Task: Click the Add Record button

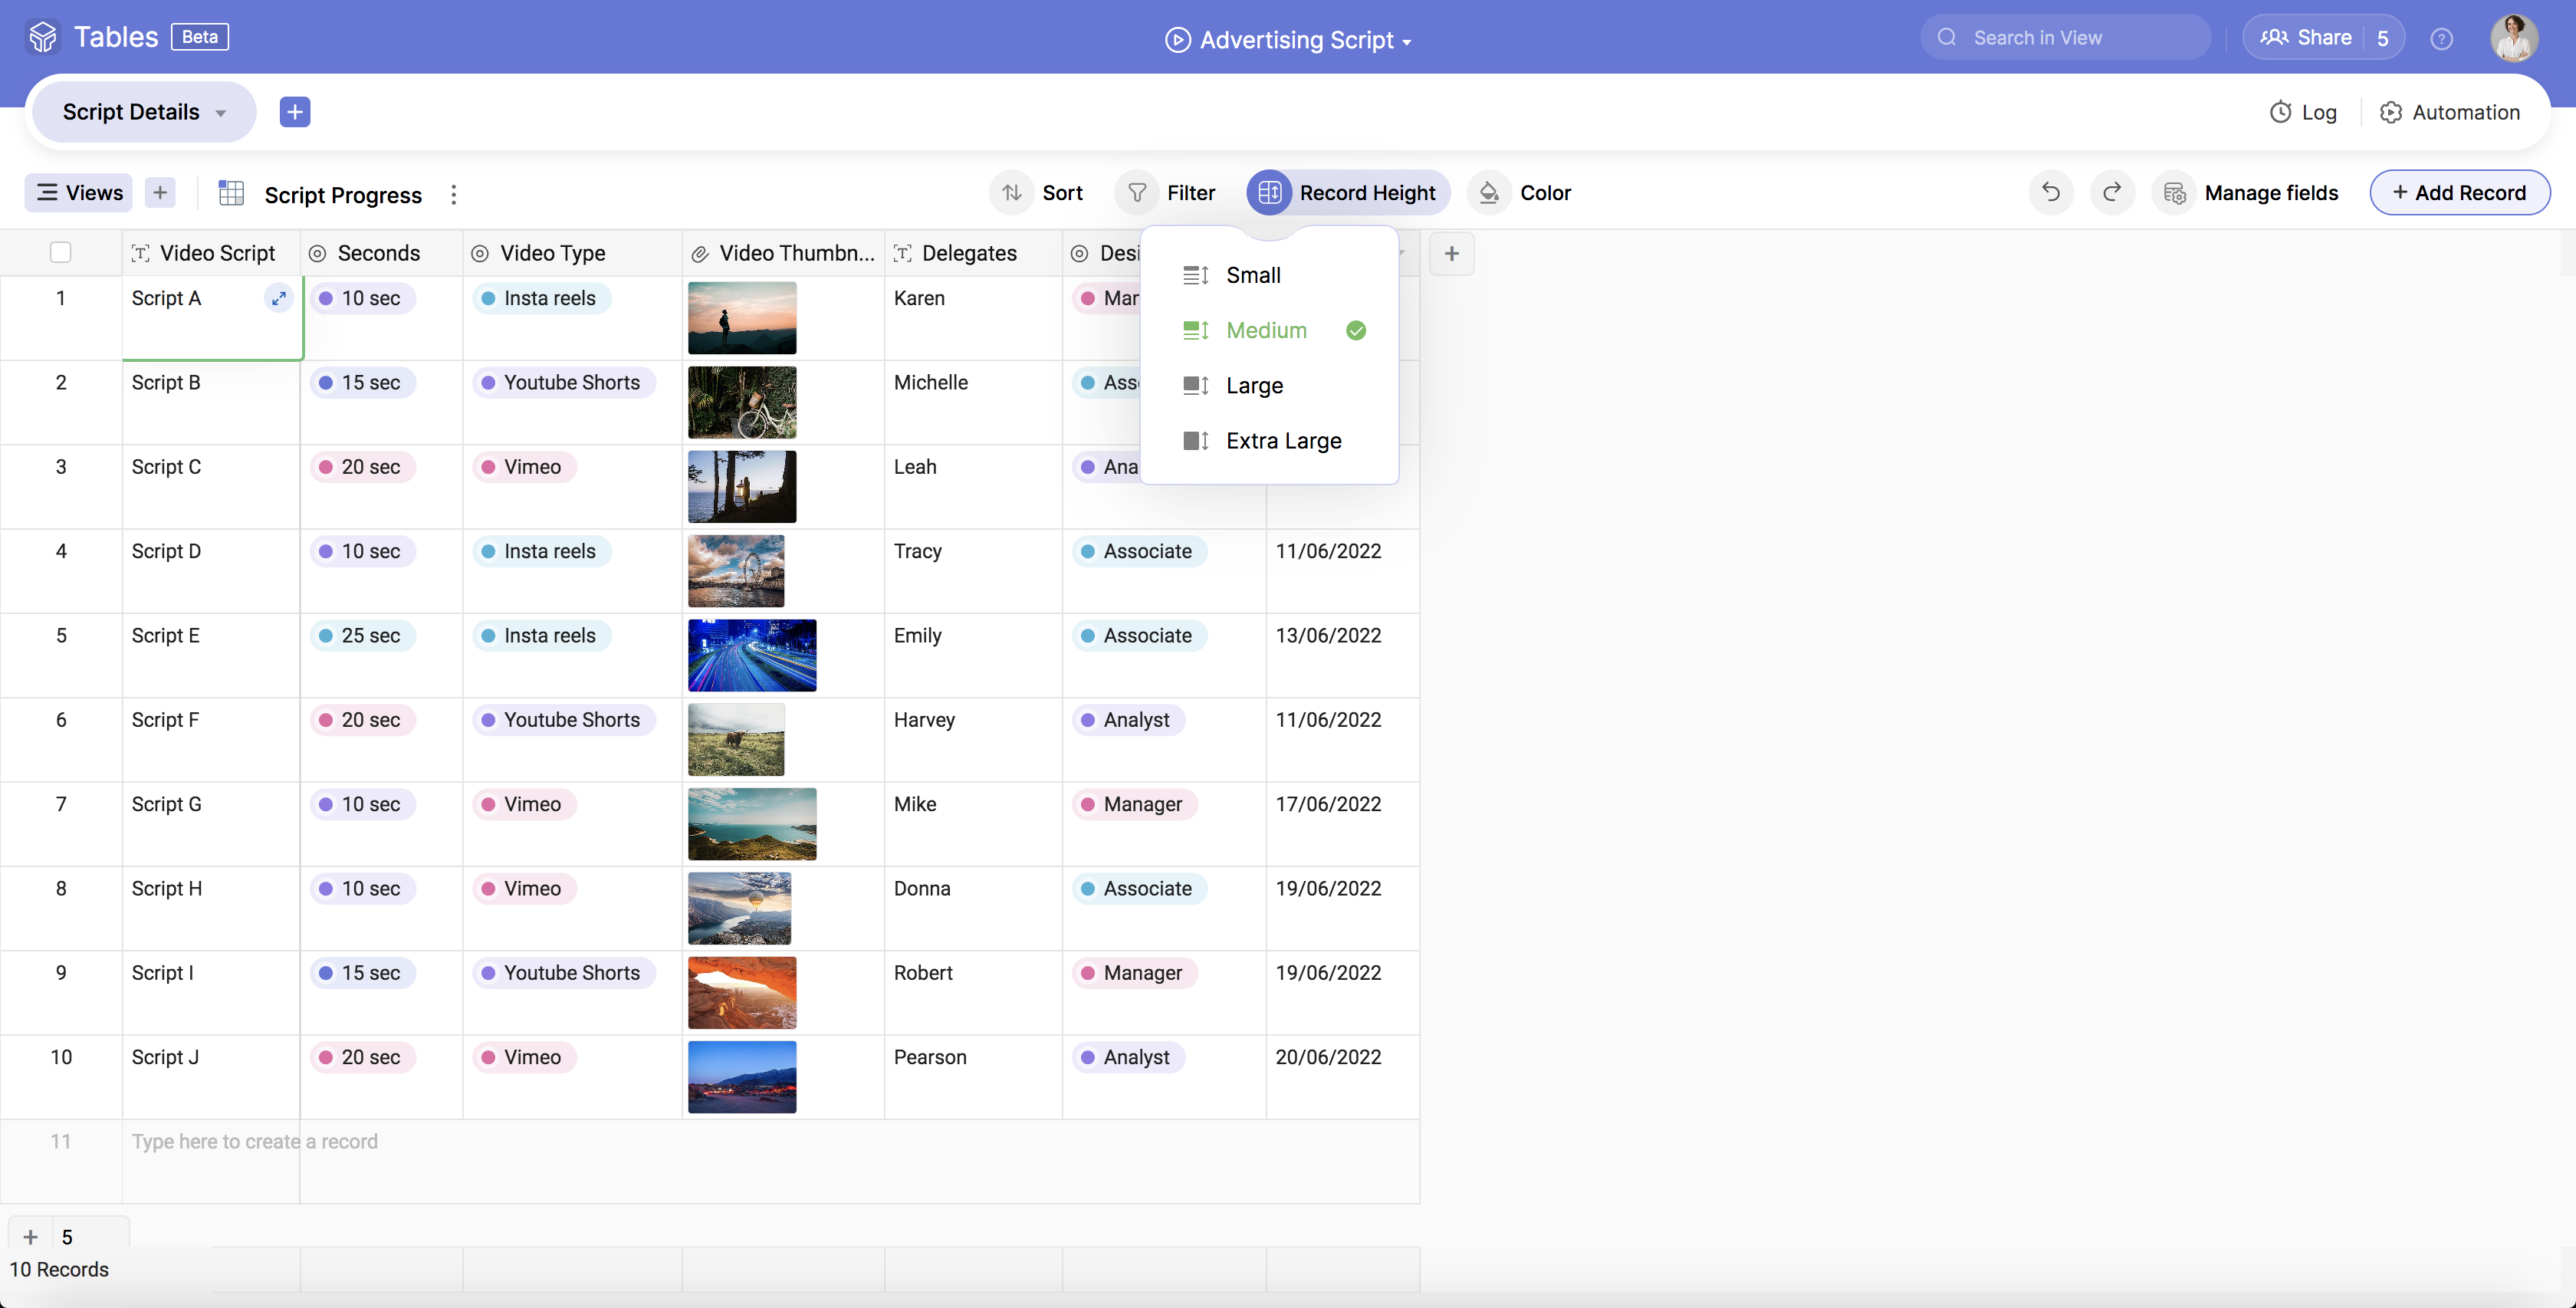Action: pyautogui.click(x=2458, y=193)
